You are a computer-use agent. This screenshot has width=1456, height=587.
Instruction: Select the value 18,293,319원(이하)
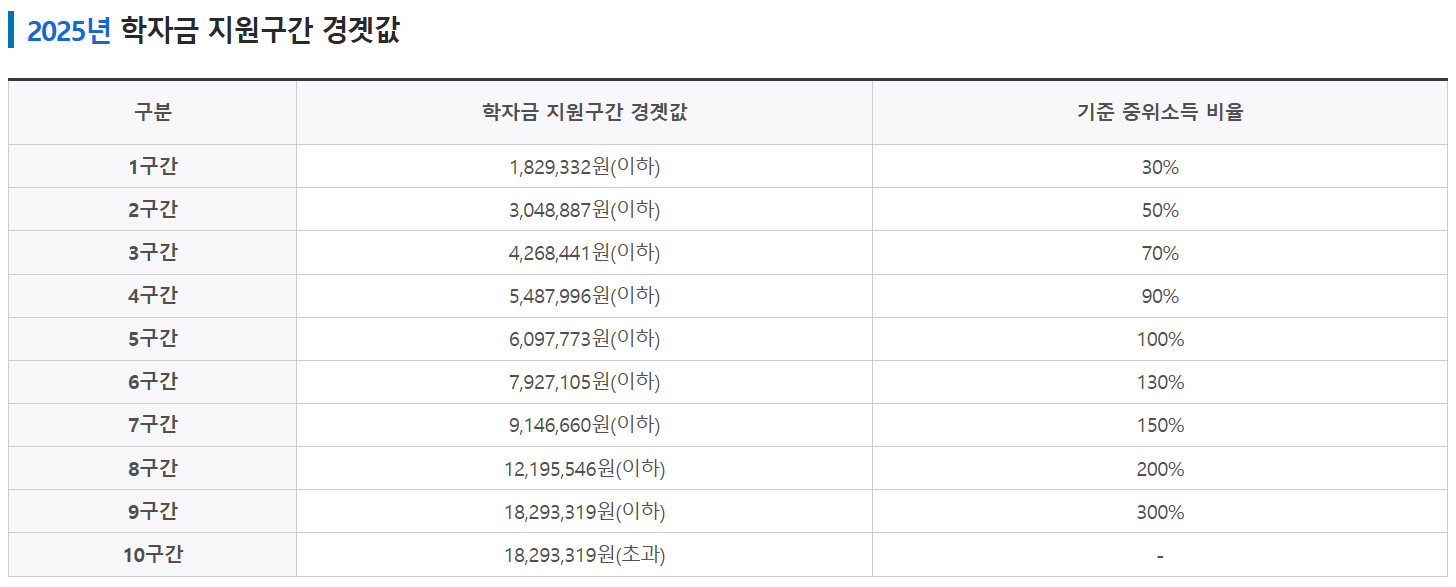[584, 511]
